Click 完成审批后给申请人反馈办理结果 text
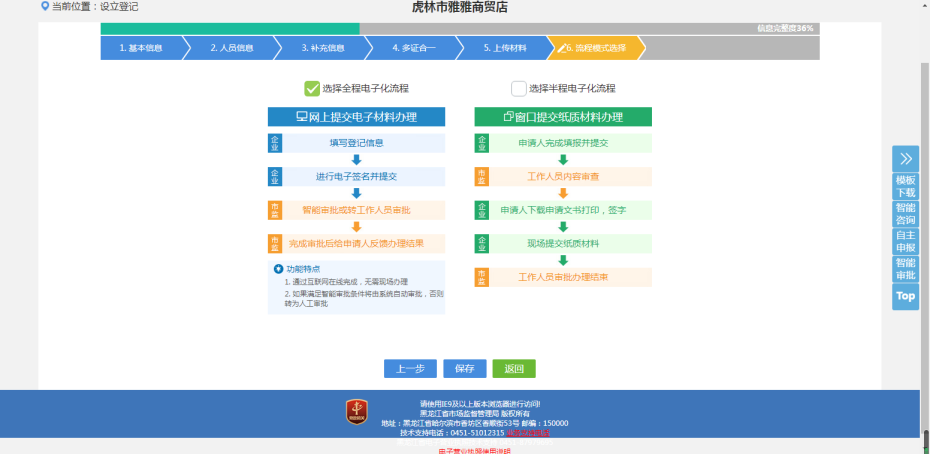Image resolution: width=930 pixels, height=455 pixels. pos(356,244)
